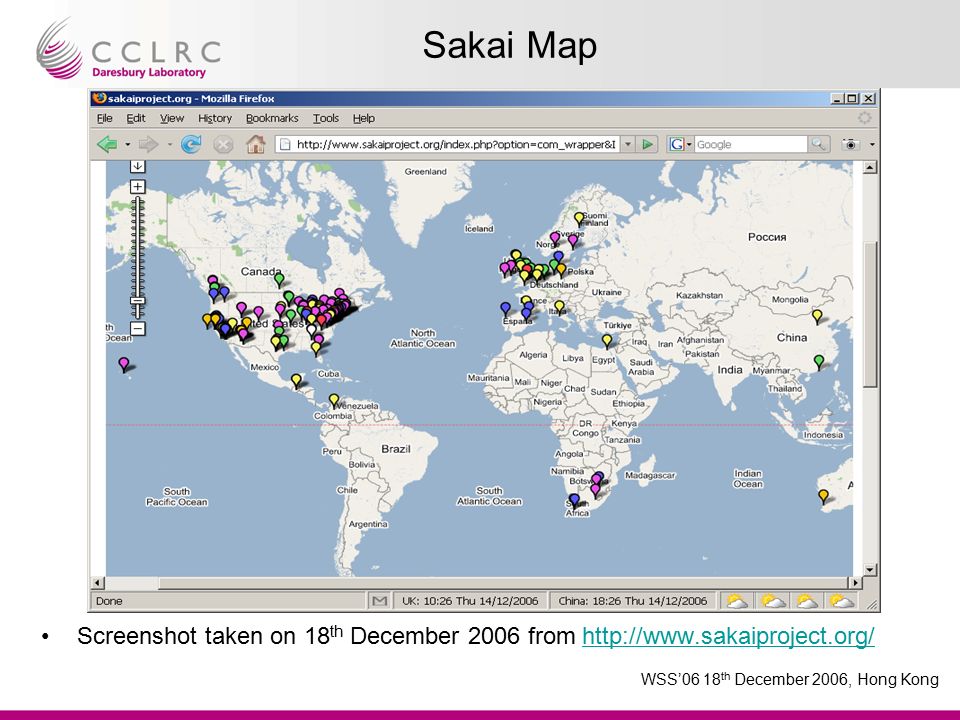
Task: Go back with the green Back arrow
Action: point(108,144)
